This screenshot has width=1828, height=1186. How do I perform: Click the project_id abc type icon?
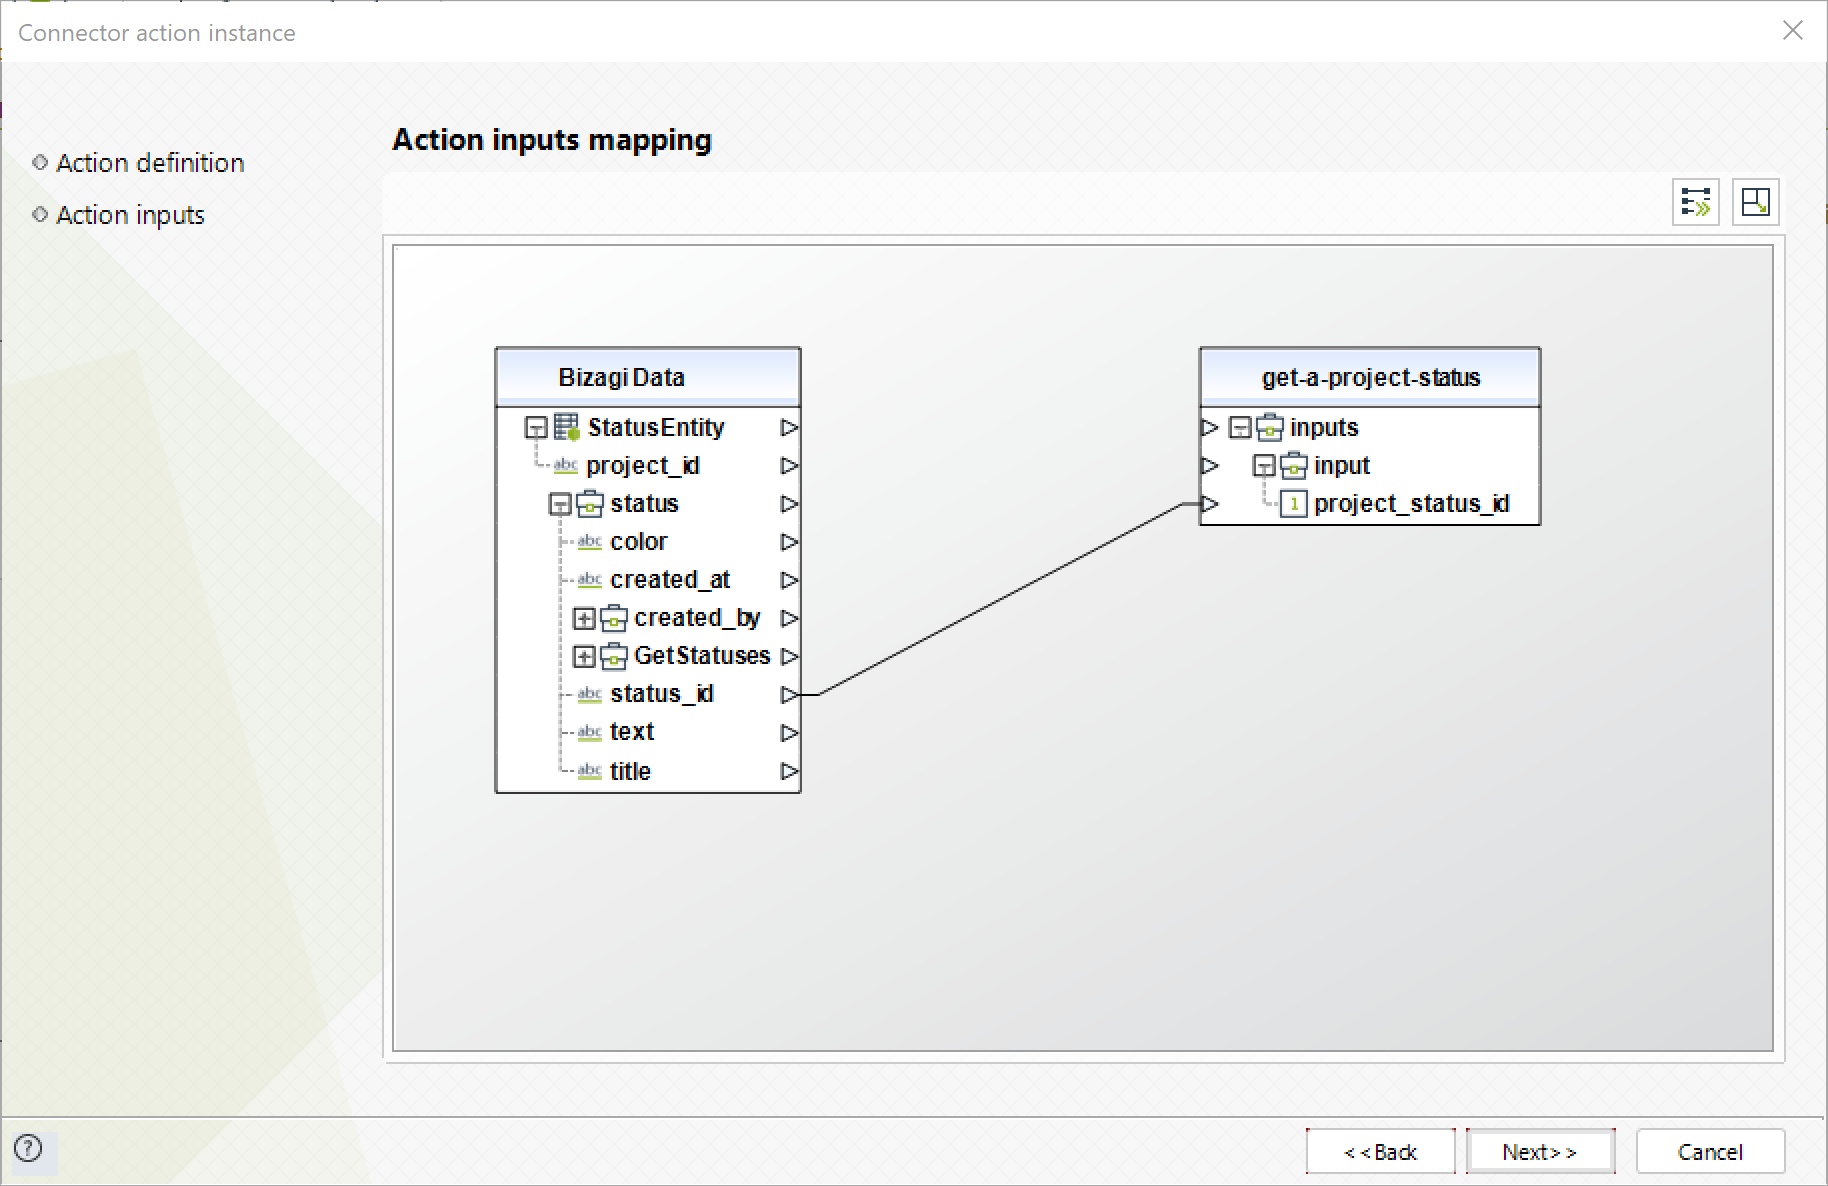coord(566,466)
